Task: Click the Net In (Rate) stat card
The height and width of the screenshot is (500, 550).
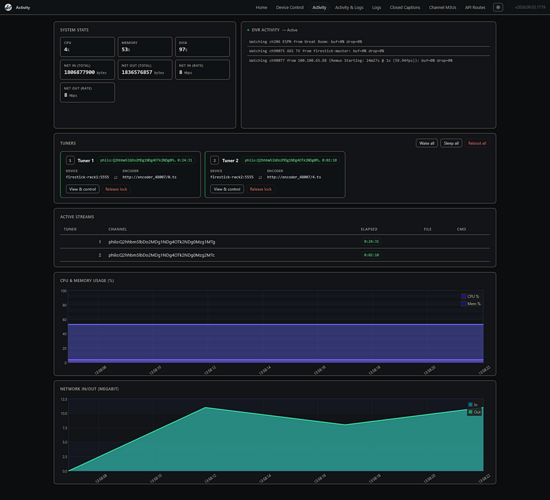Action: tap(202, 69)
